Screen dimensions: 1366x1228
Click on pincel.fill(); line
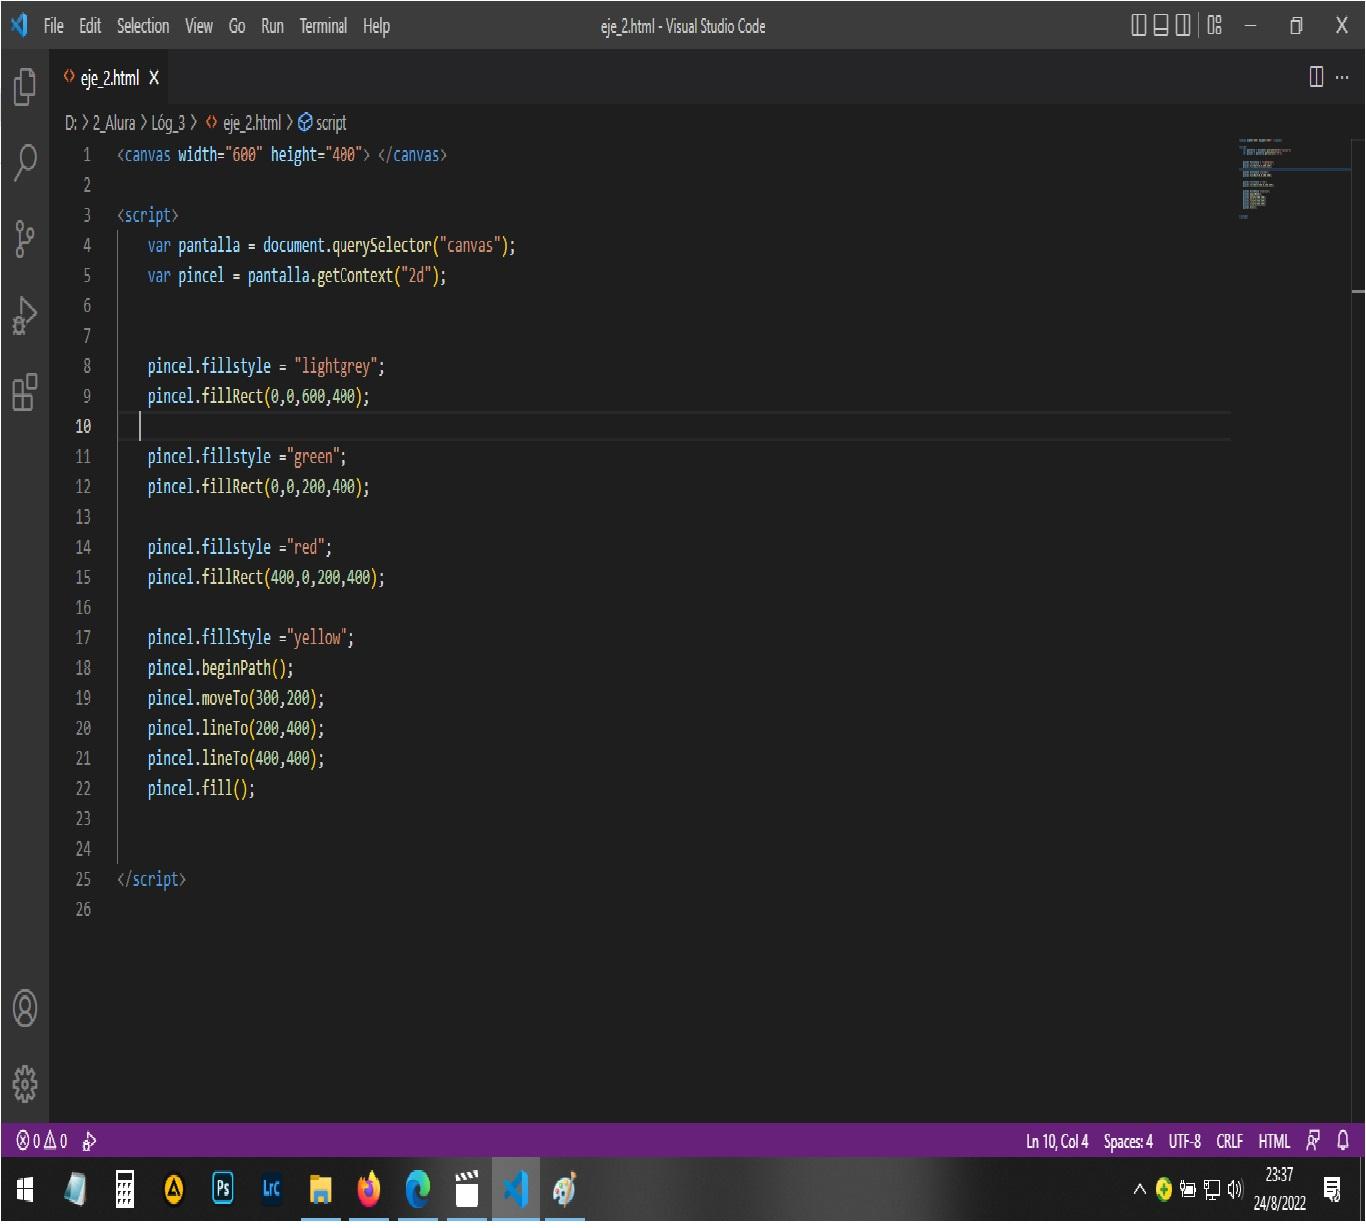[201, 788]
